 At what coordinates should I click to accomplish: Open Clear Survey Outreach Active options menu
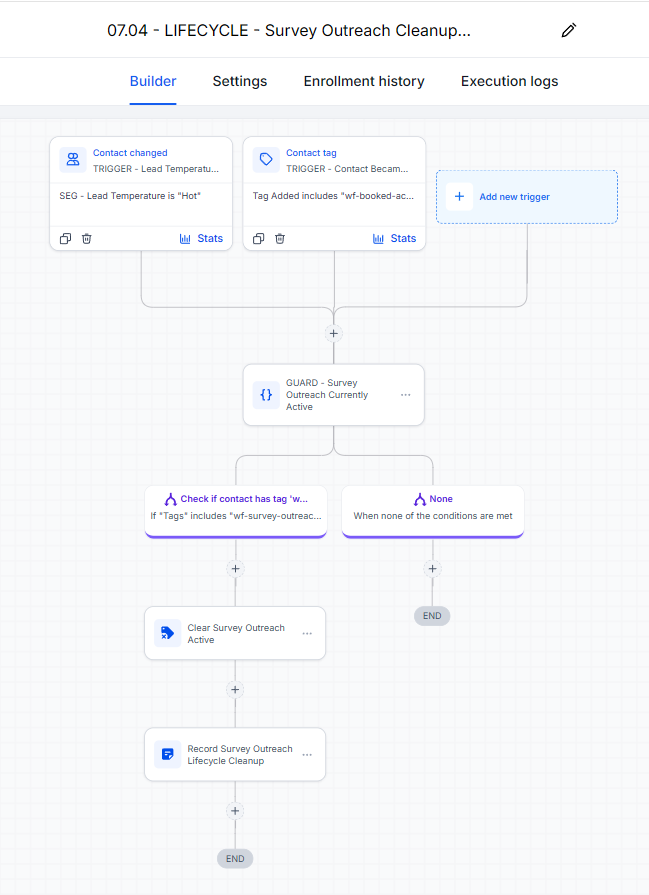(x=307, y=634)
